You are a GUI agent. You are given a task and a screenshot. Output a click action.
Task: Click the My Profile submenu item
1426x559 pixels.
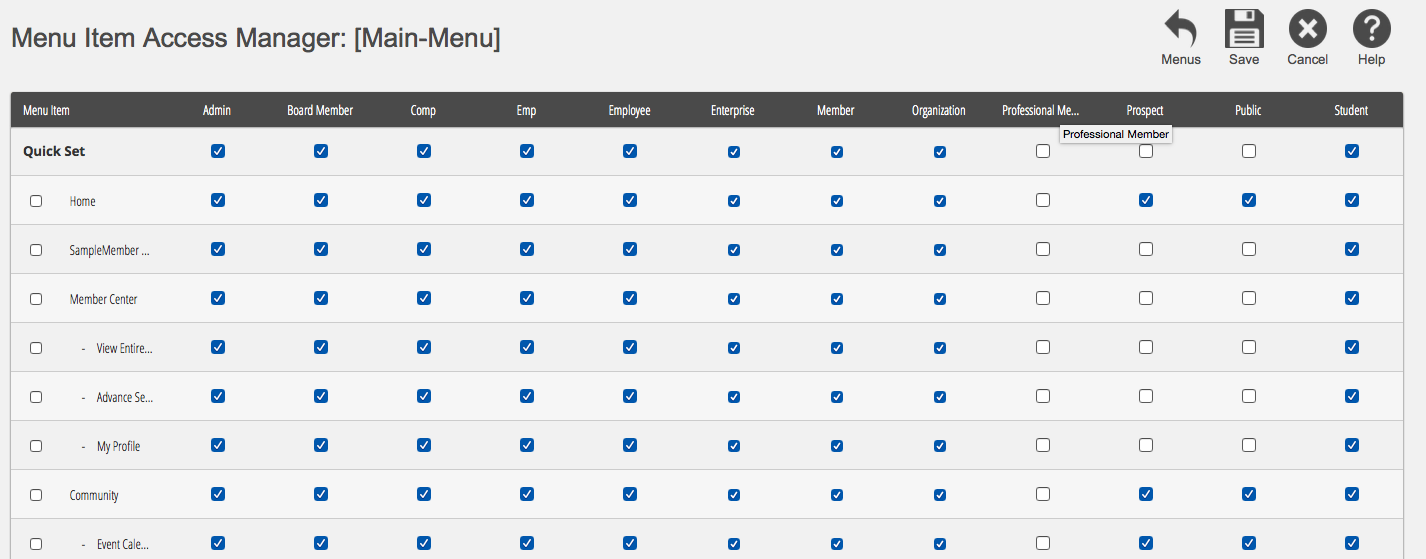pos(118,446)
